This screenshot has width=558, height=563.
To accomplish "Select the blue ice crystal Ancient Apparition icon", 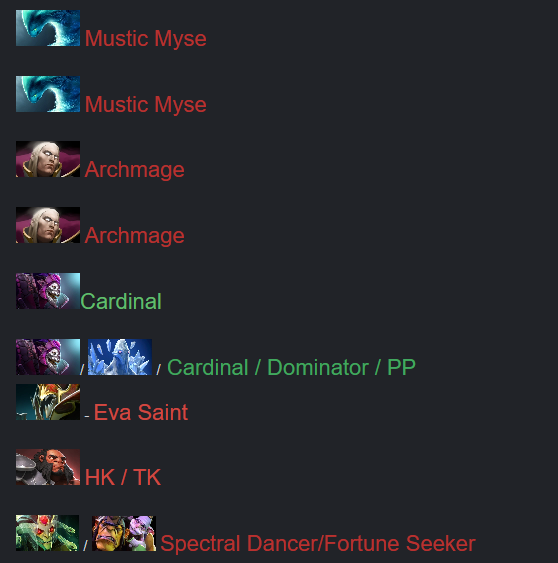I will click(120, 357).
